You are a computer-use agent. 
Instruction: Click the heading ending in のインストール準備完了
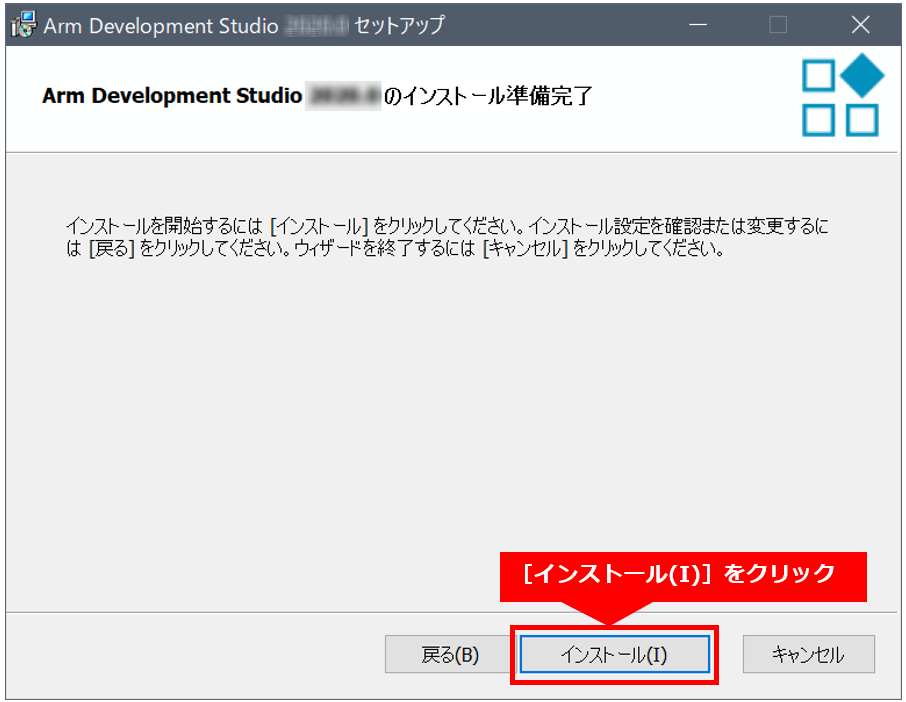317,95
